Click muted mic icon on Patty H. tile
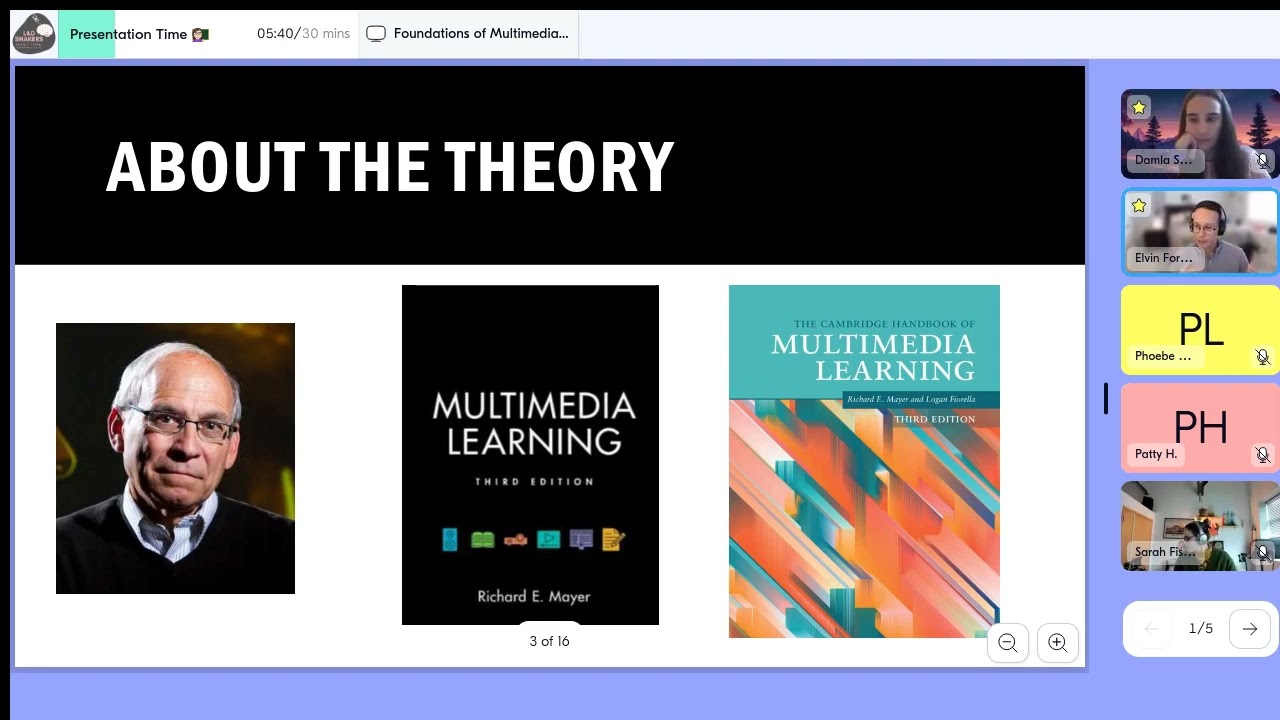The image size is (1280, 720). [1262, 454]
